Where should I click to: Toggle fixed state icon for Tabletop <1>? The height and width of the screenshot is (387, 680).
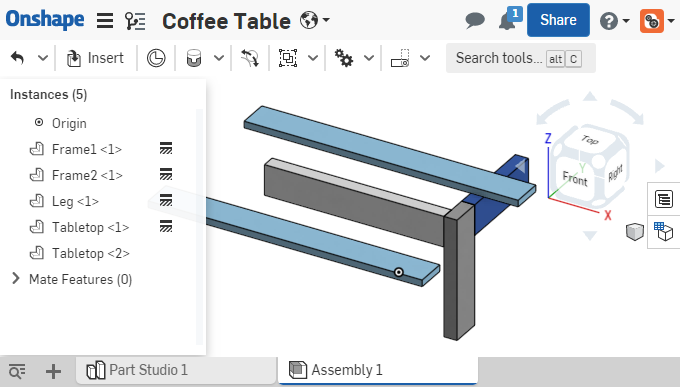coord(166,226)
